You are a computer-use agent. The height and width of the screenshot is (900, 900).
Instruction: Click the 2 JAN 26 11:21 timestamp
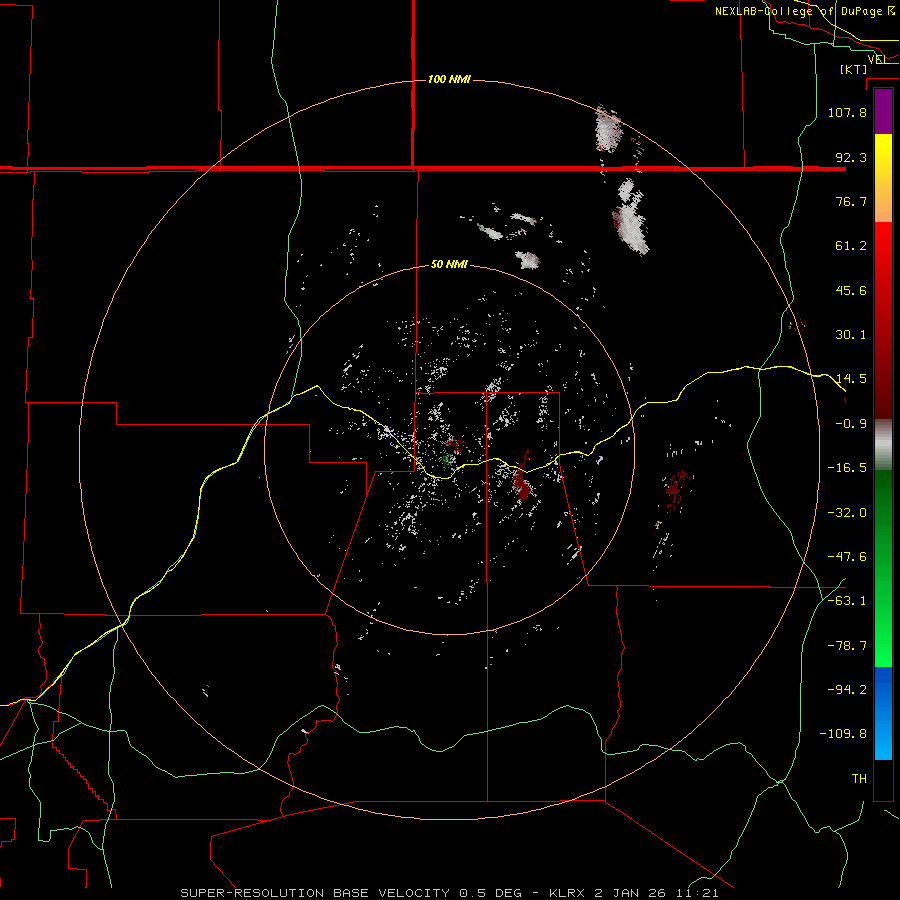[x=657, y=893]
